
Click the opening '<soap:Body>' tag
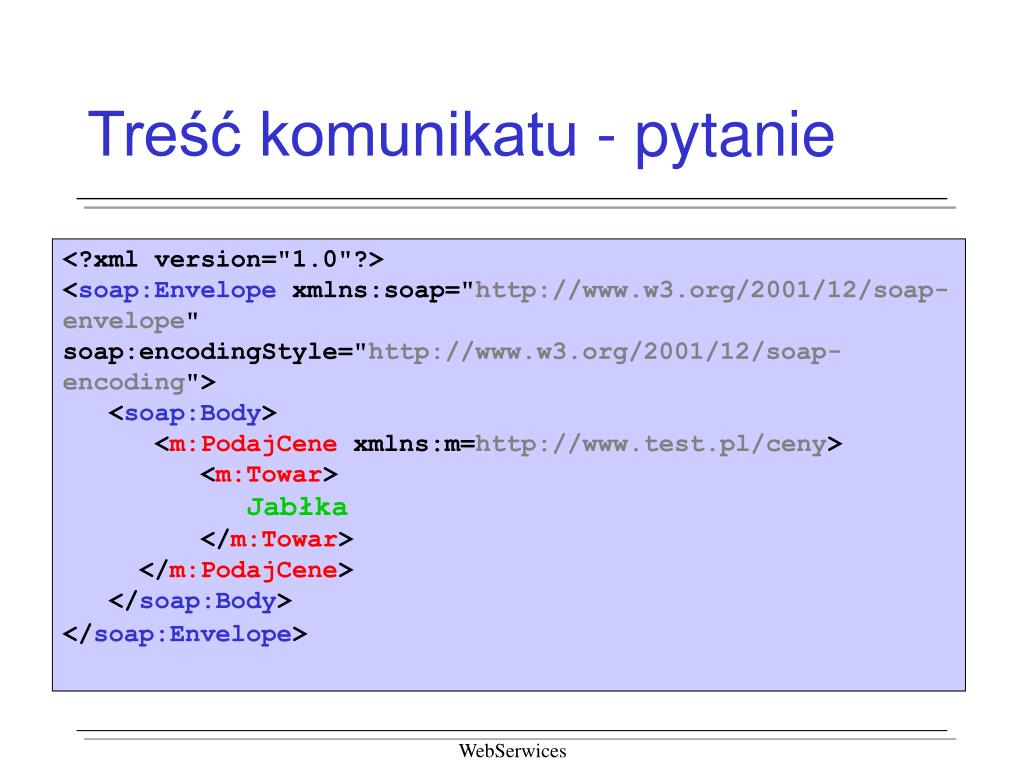[193, 413]
